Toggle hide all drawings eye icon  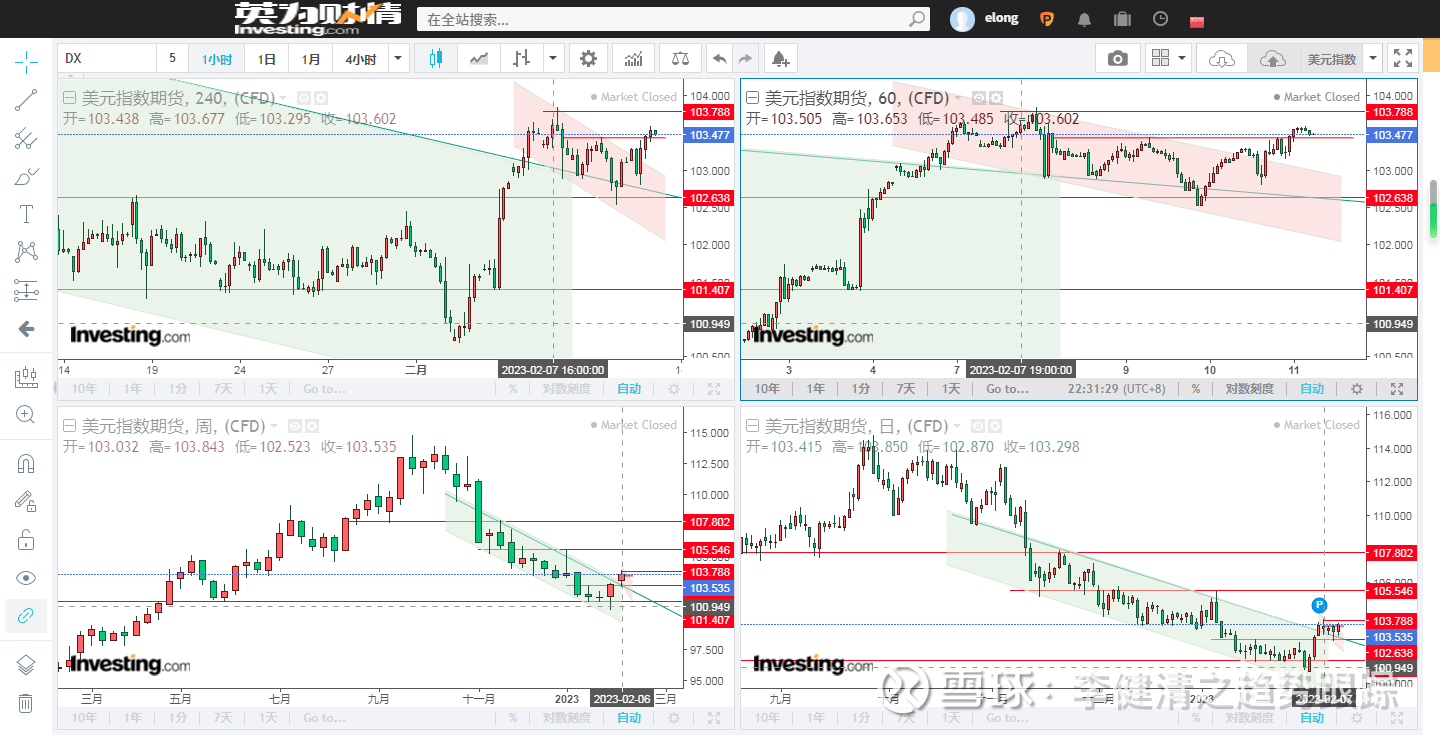(26, 578)
